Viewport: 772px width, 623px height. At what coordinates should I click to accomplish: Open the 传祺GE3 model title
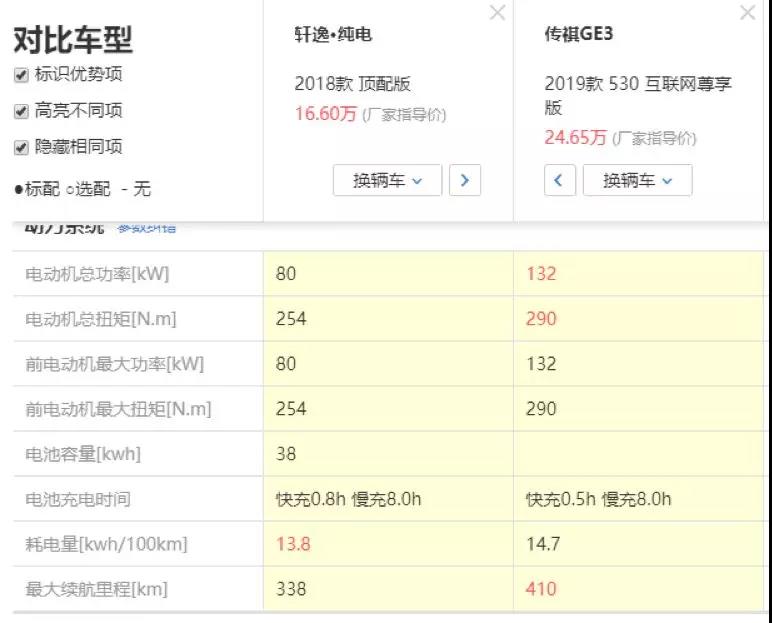pos(578,35)
